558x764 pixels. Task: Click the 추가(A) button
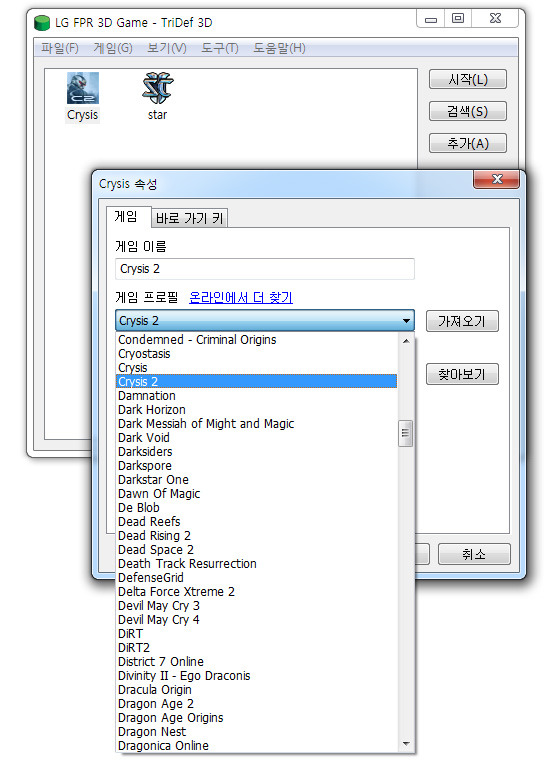click(468, 143)
